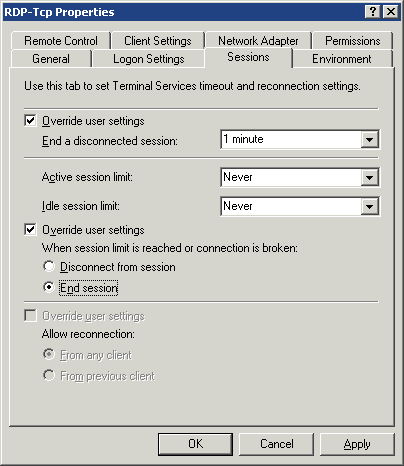Apply the session settings
This screenshot has width=404, height=466.
[357, 444]
